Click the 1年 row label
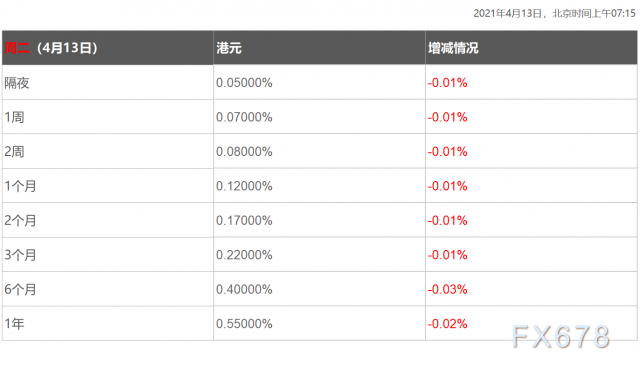640x372 pixels. click(14, 324)
